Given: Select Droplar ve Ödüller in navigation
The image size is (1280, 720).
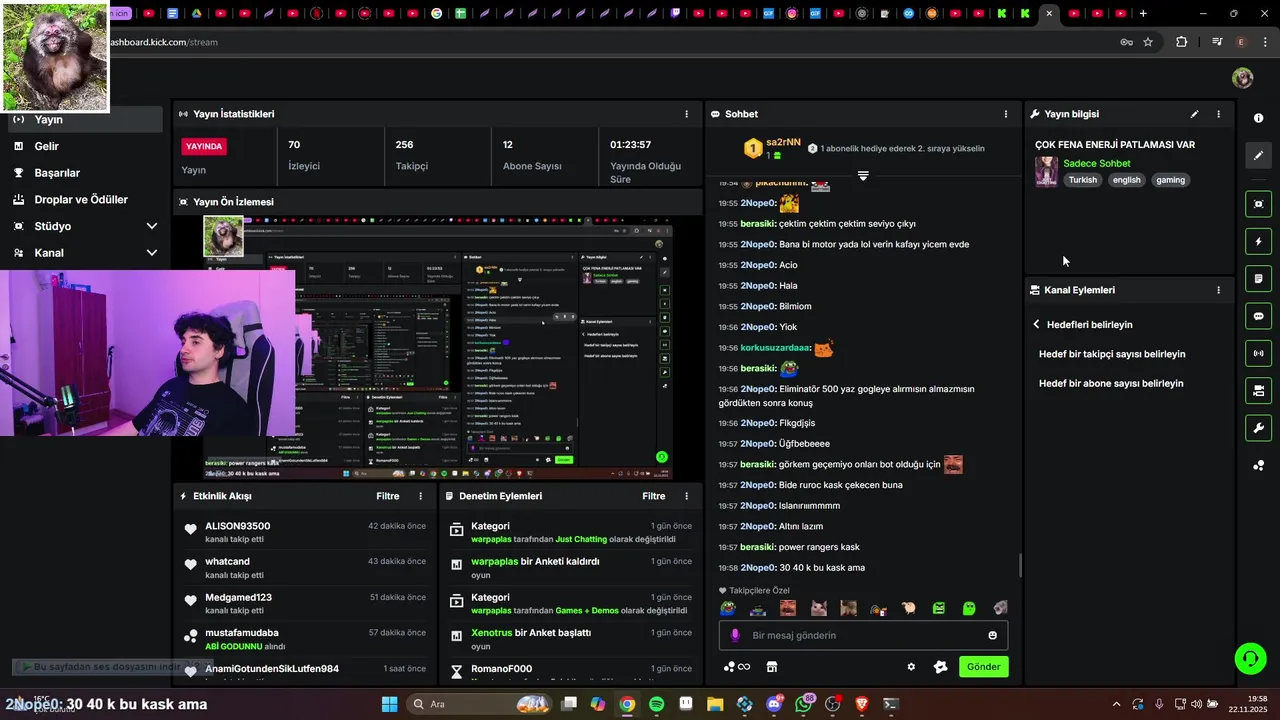Looking at the screenshot, I should pyautogui.click(x=82, y=199).
